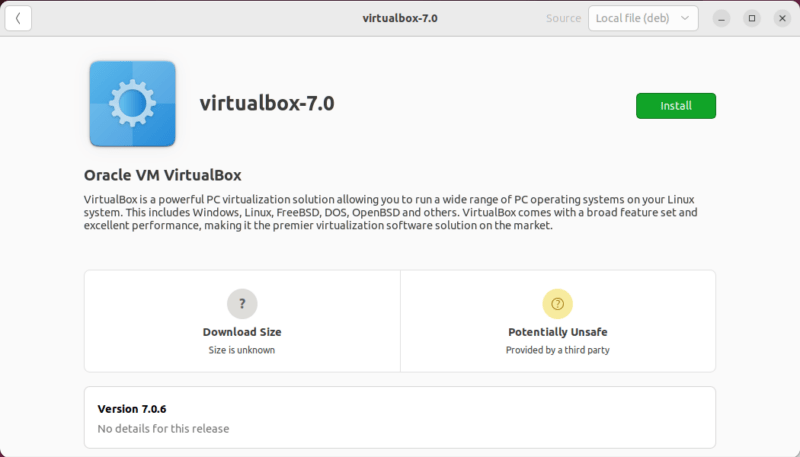Screen dimensions: 800x457
Task: Click 'Provided by a third party' text
Action: tap(558, 350)
